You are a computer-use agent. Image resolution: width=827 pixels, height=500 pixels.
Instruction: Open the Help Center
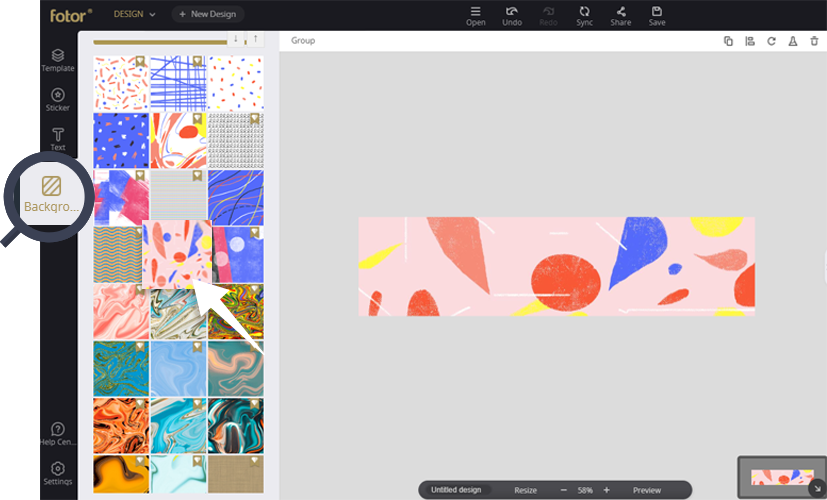tap(58, 434)
